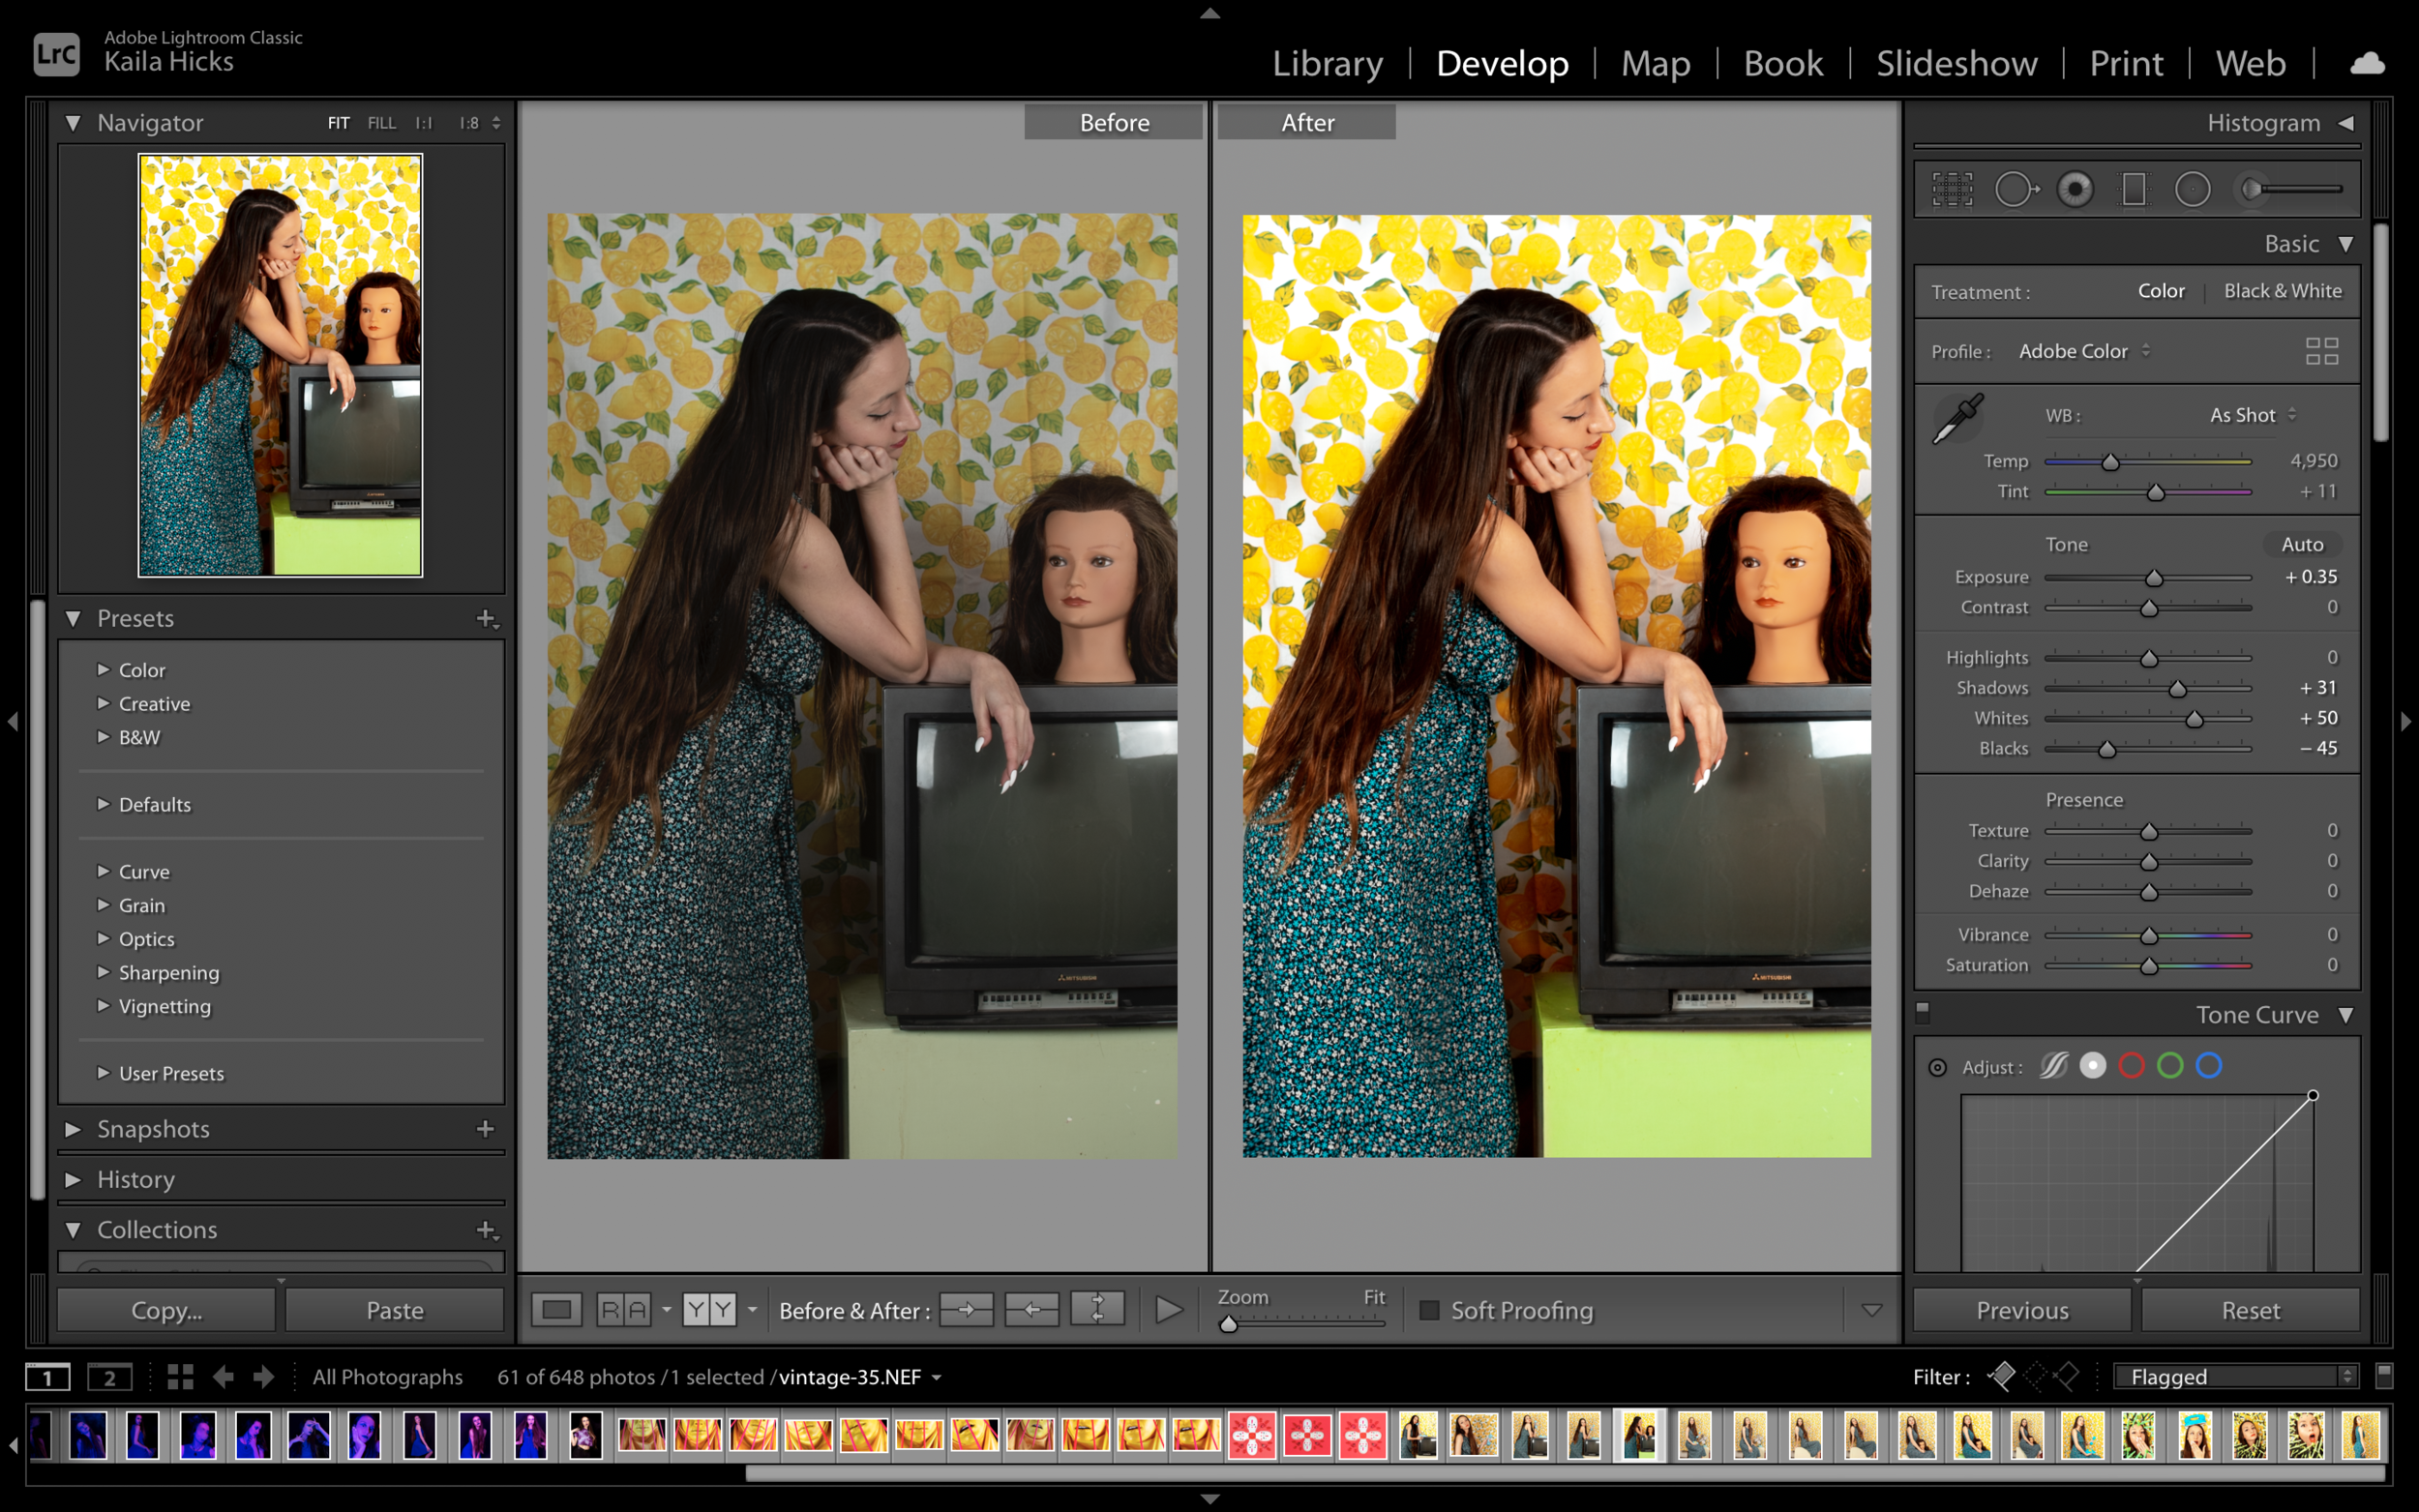This screenshot has width=2419, height=1512.
Task: Open the Profile Browser grid icon
Action: [x=2321, y=351]
